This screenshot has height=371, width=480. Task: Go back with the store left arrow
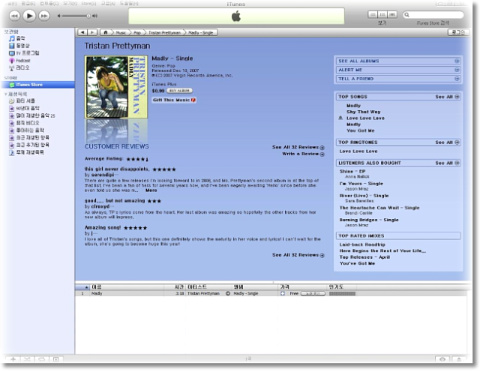tap(83, 32)
